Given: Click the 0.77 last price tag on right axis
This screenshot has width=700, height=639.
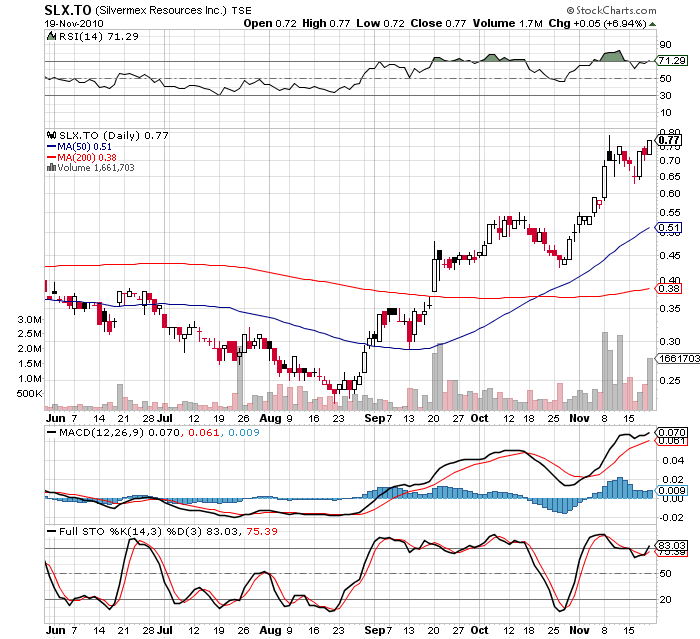Looking at the screenshot, I should (x=668, y=140).
